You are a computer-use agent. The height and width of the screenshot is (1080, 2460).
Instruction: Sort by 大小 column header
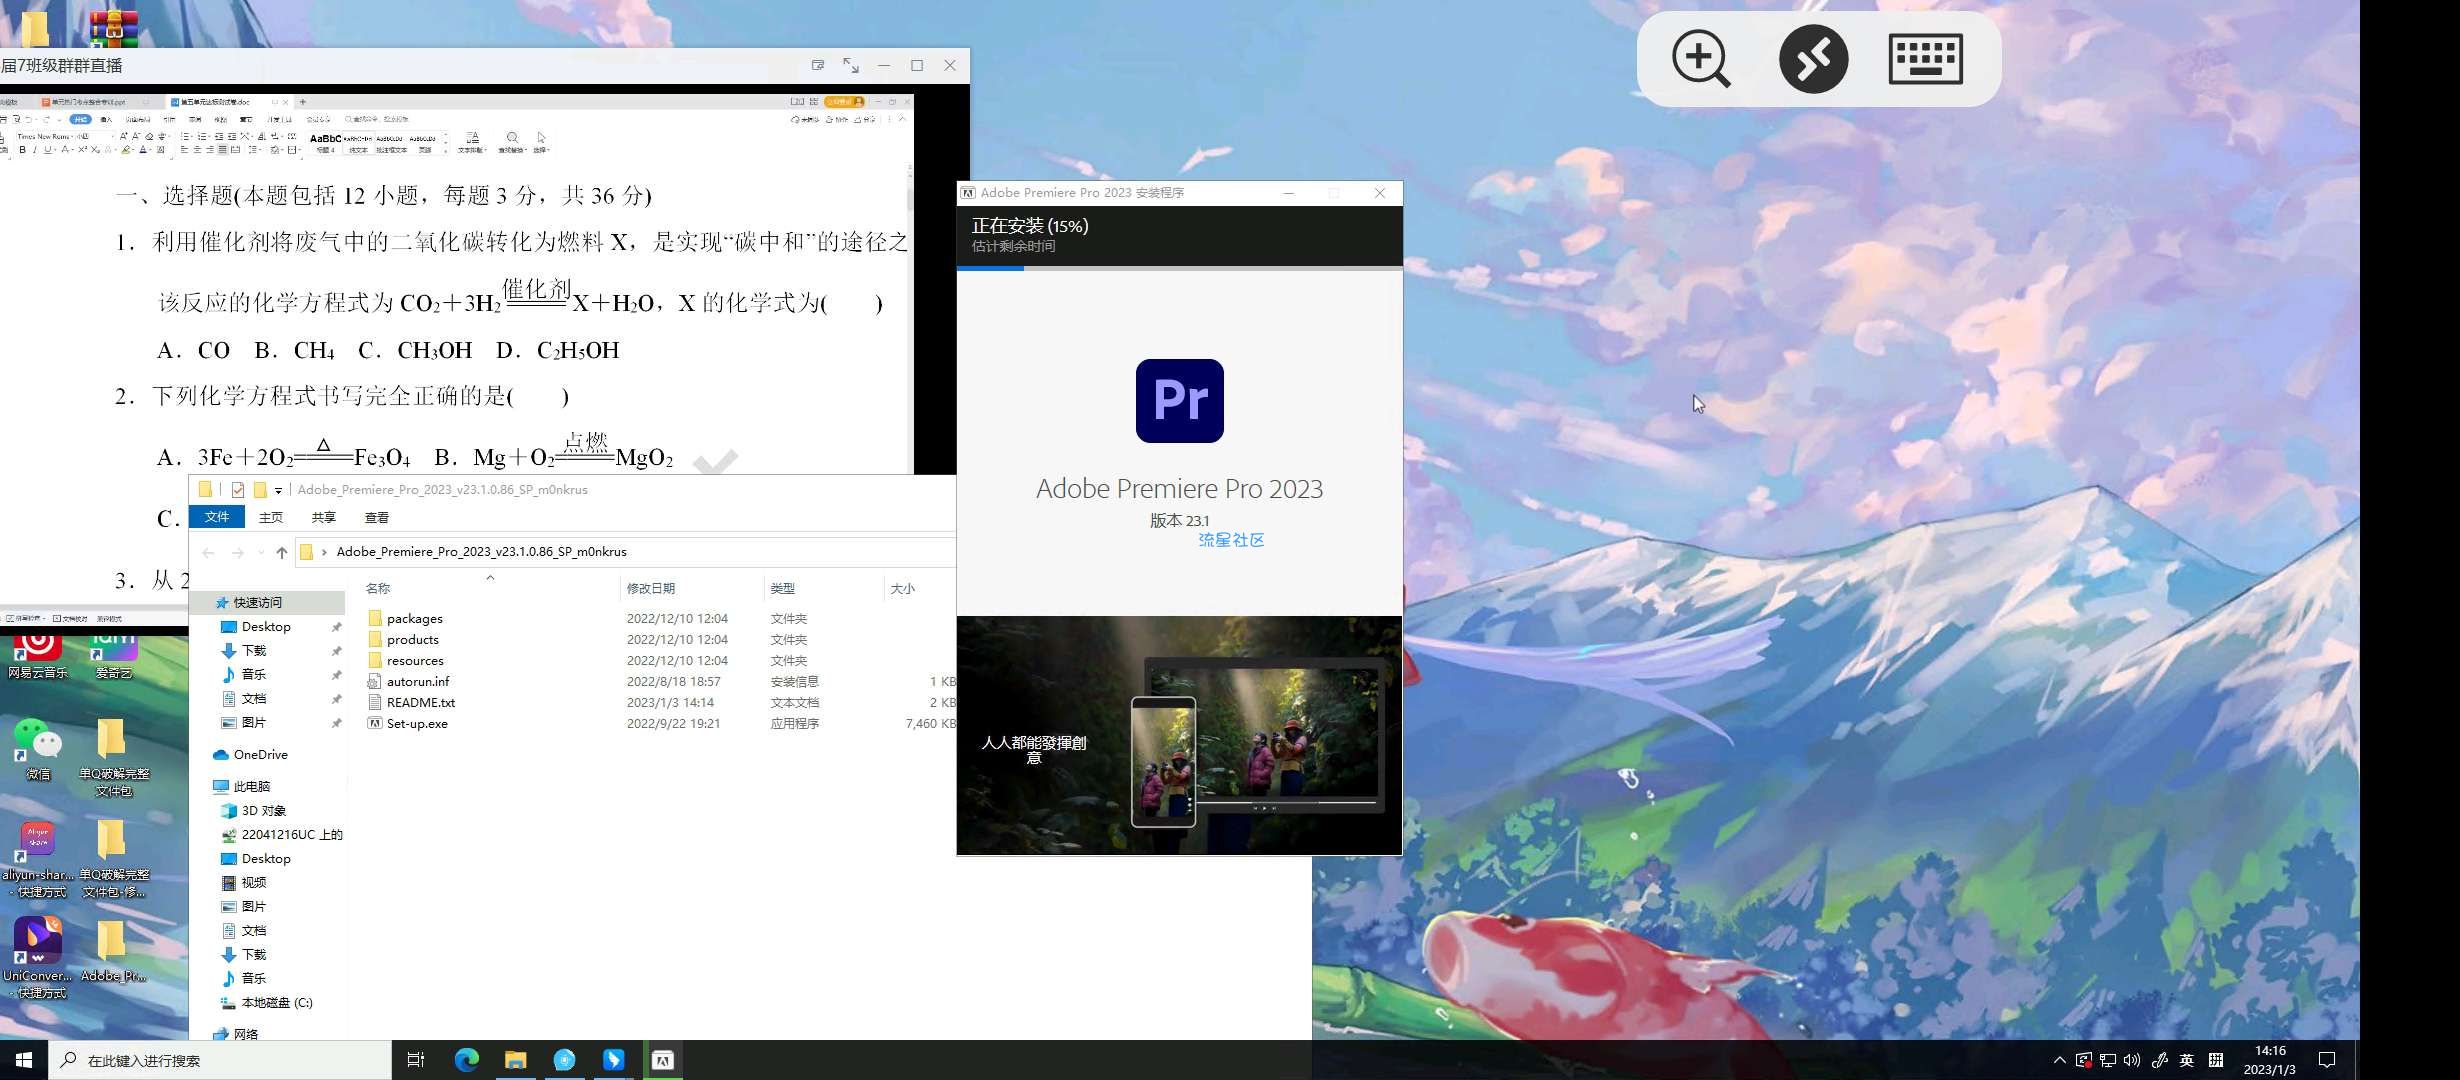coord(903,589)
